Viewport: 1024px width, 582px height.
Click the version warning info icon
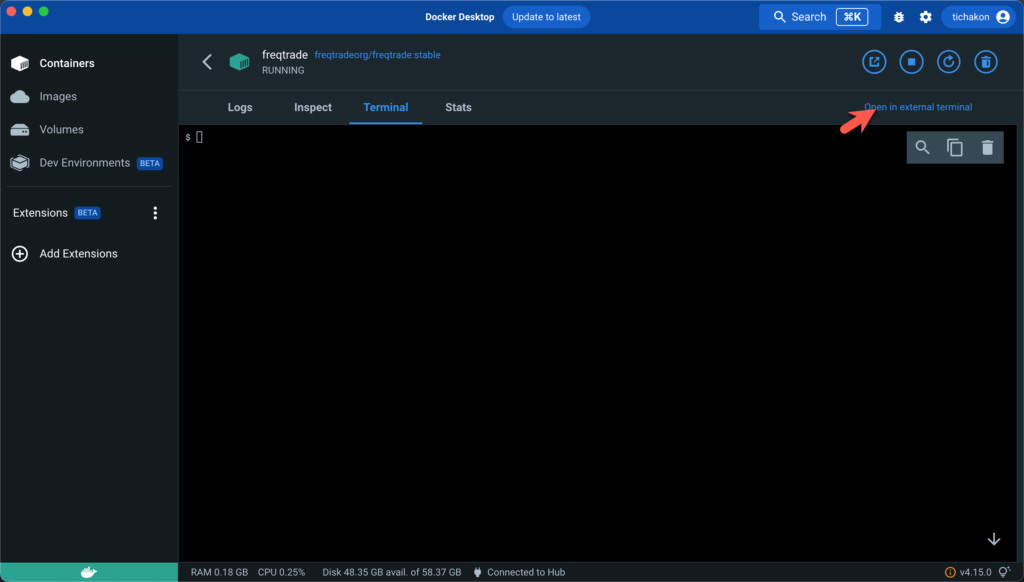(x=950, y=572)
